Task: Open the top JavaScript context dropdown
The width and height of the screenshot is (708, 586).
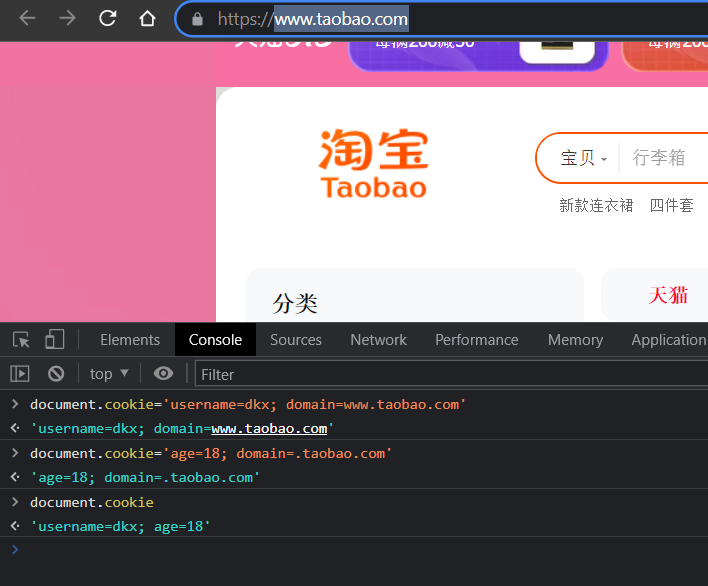Action: tap(109, 374)
